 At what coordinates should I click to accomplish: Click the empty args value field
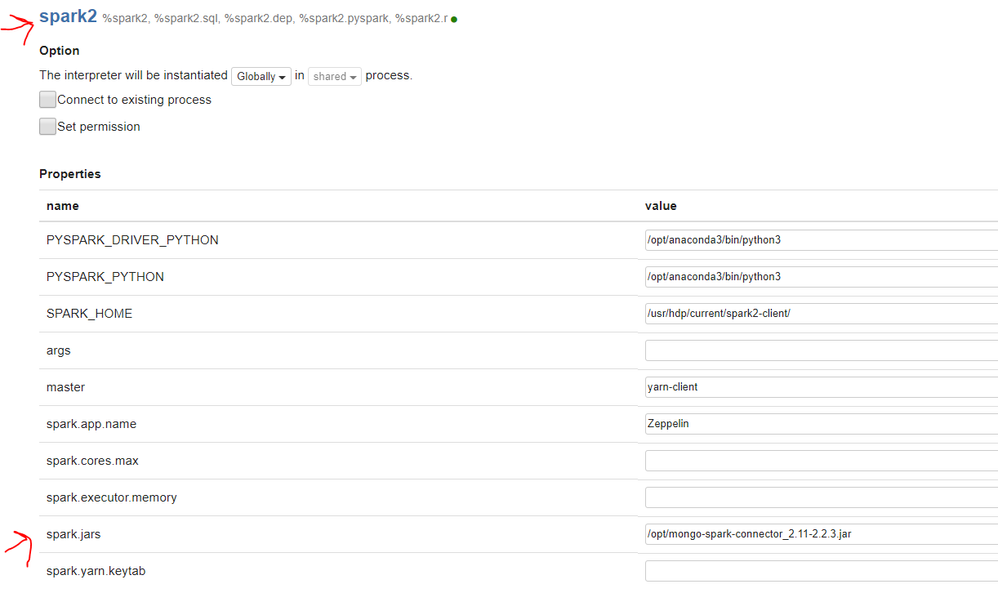click(x=820, y=351)
